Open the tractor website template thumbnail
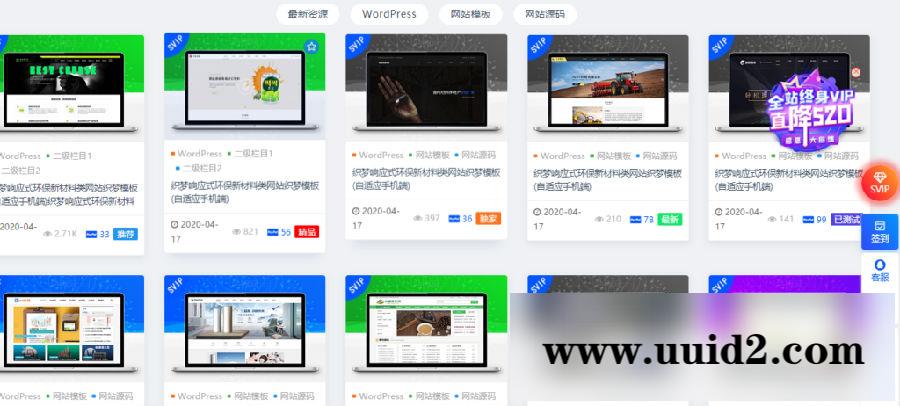 [607, 90]
